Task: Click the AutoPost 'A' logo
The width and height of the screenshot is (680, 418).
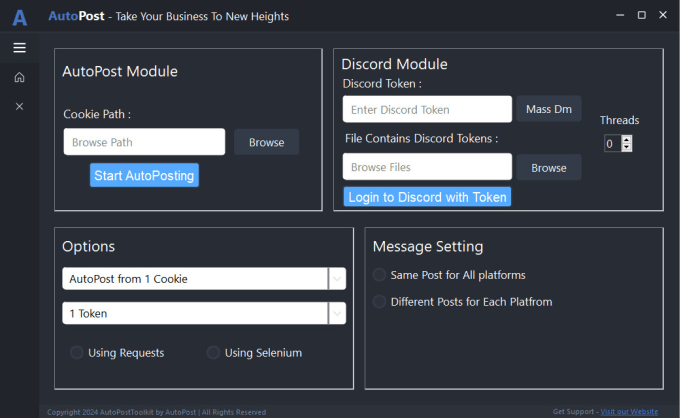Action: point(20,17)
